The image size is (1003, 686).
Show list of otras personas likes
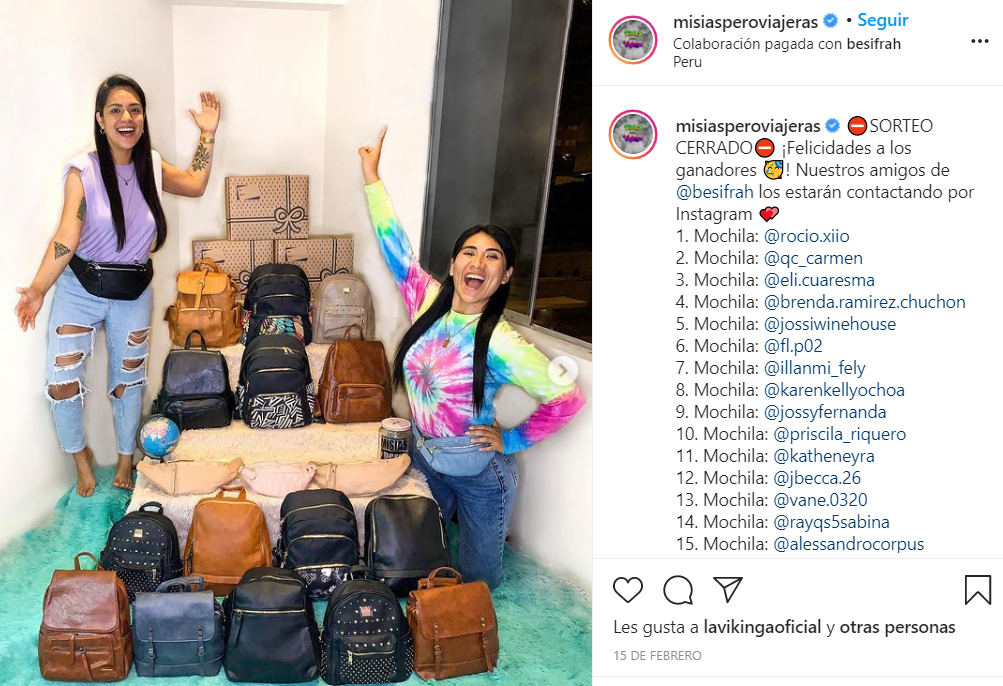897,627
